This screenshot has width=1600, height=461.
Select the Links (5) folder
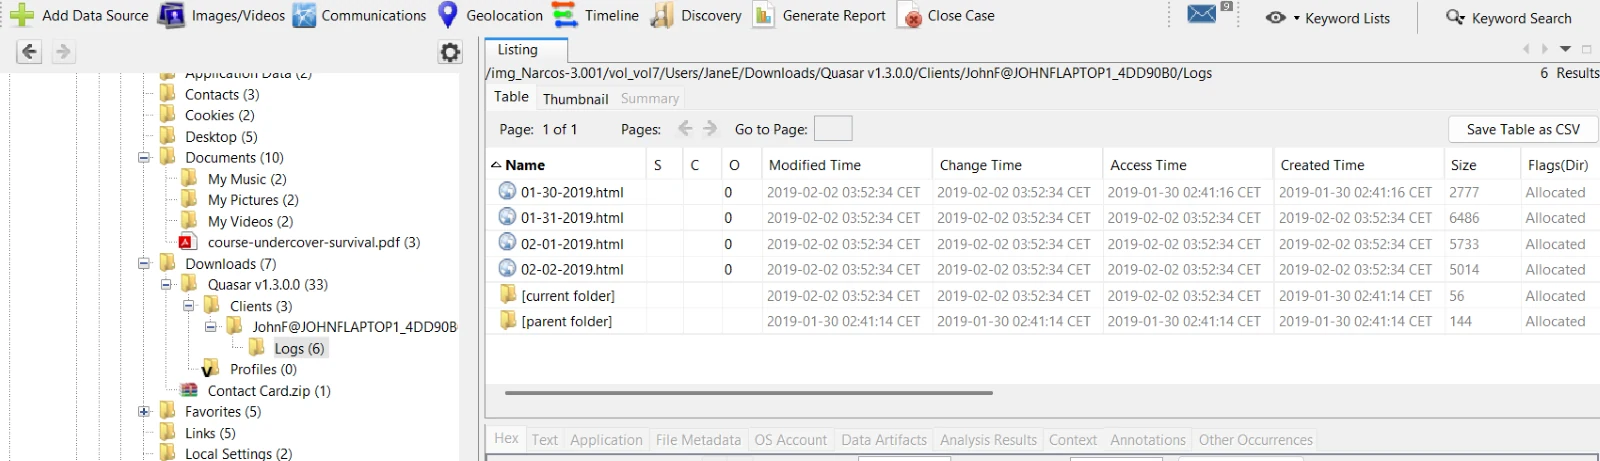point(210,433)
